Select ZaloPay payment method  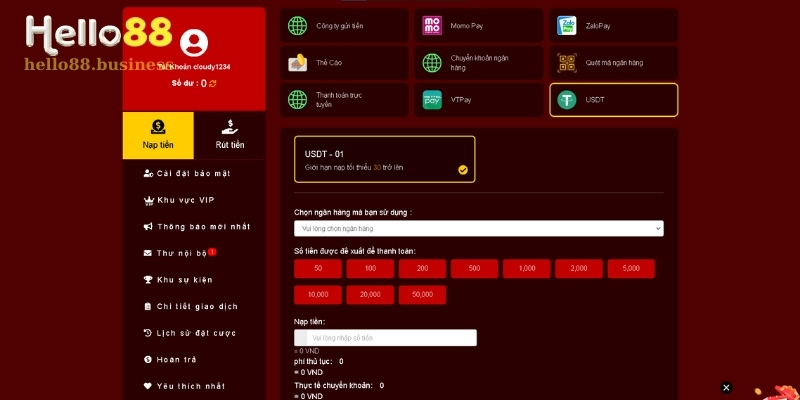point(614,26)
